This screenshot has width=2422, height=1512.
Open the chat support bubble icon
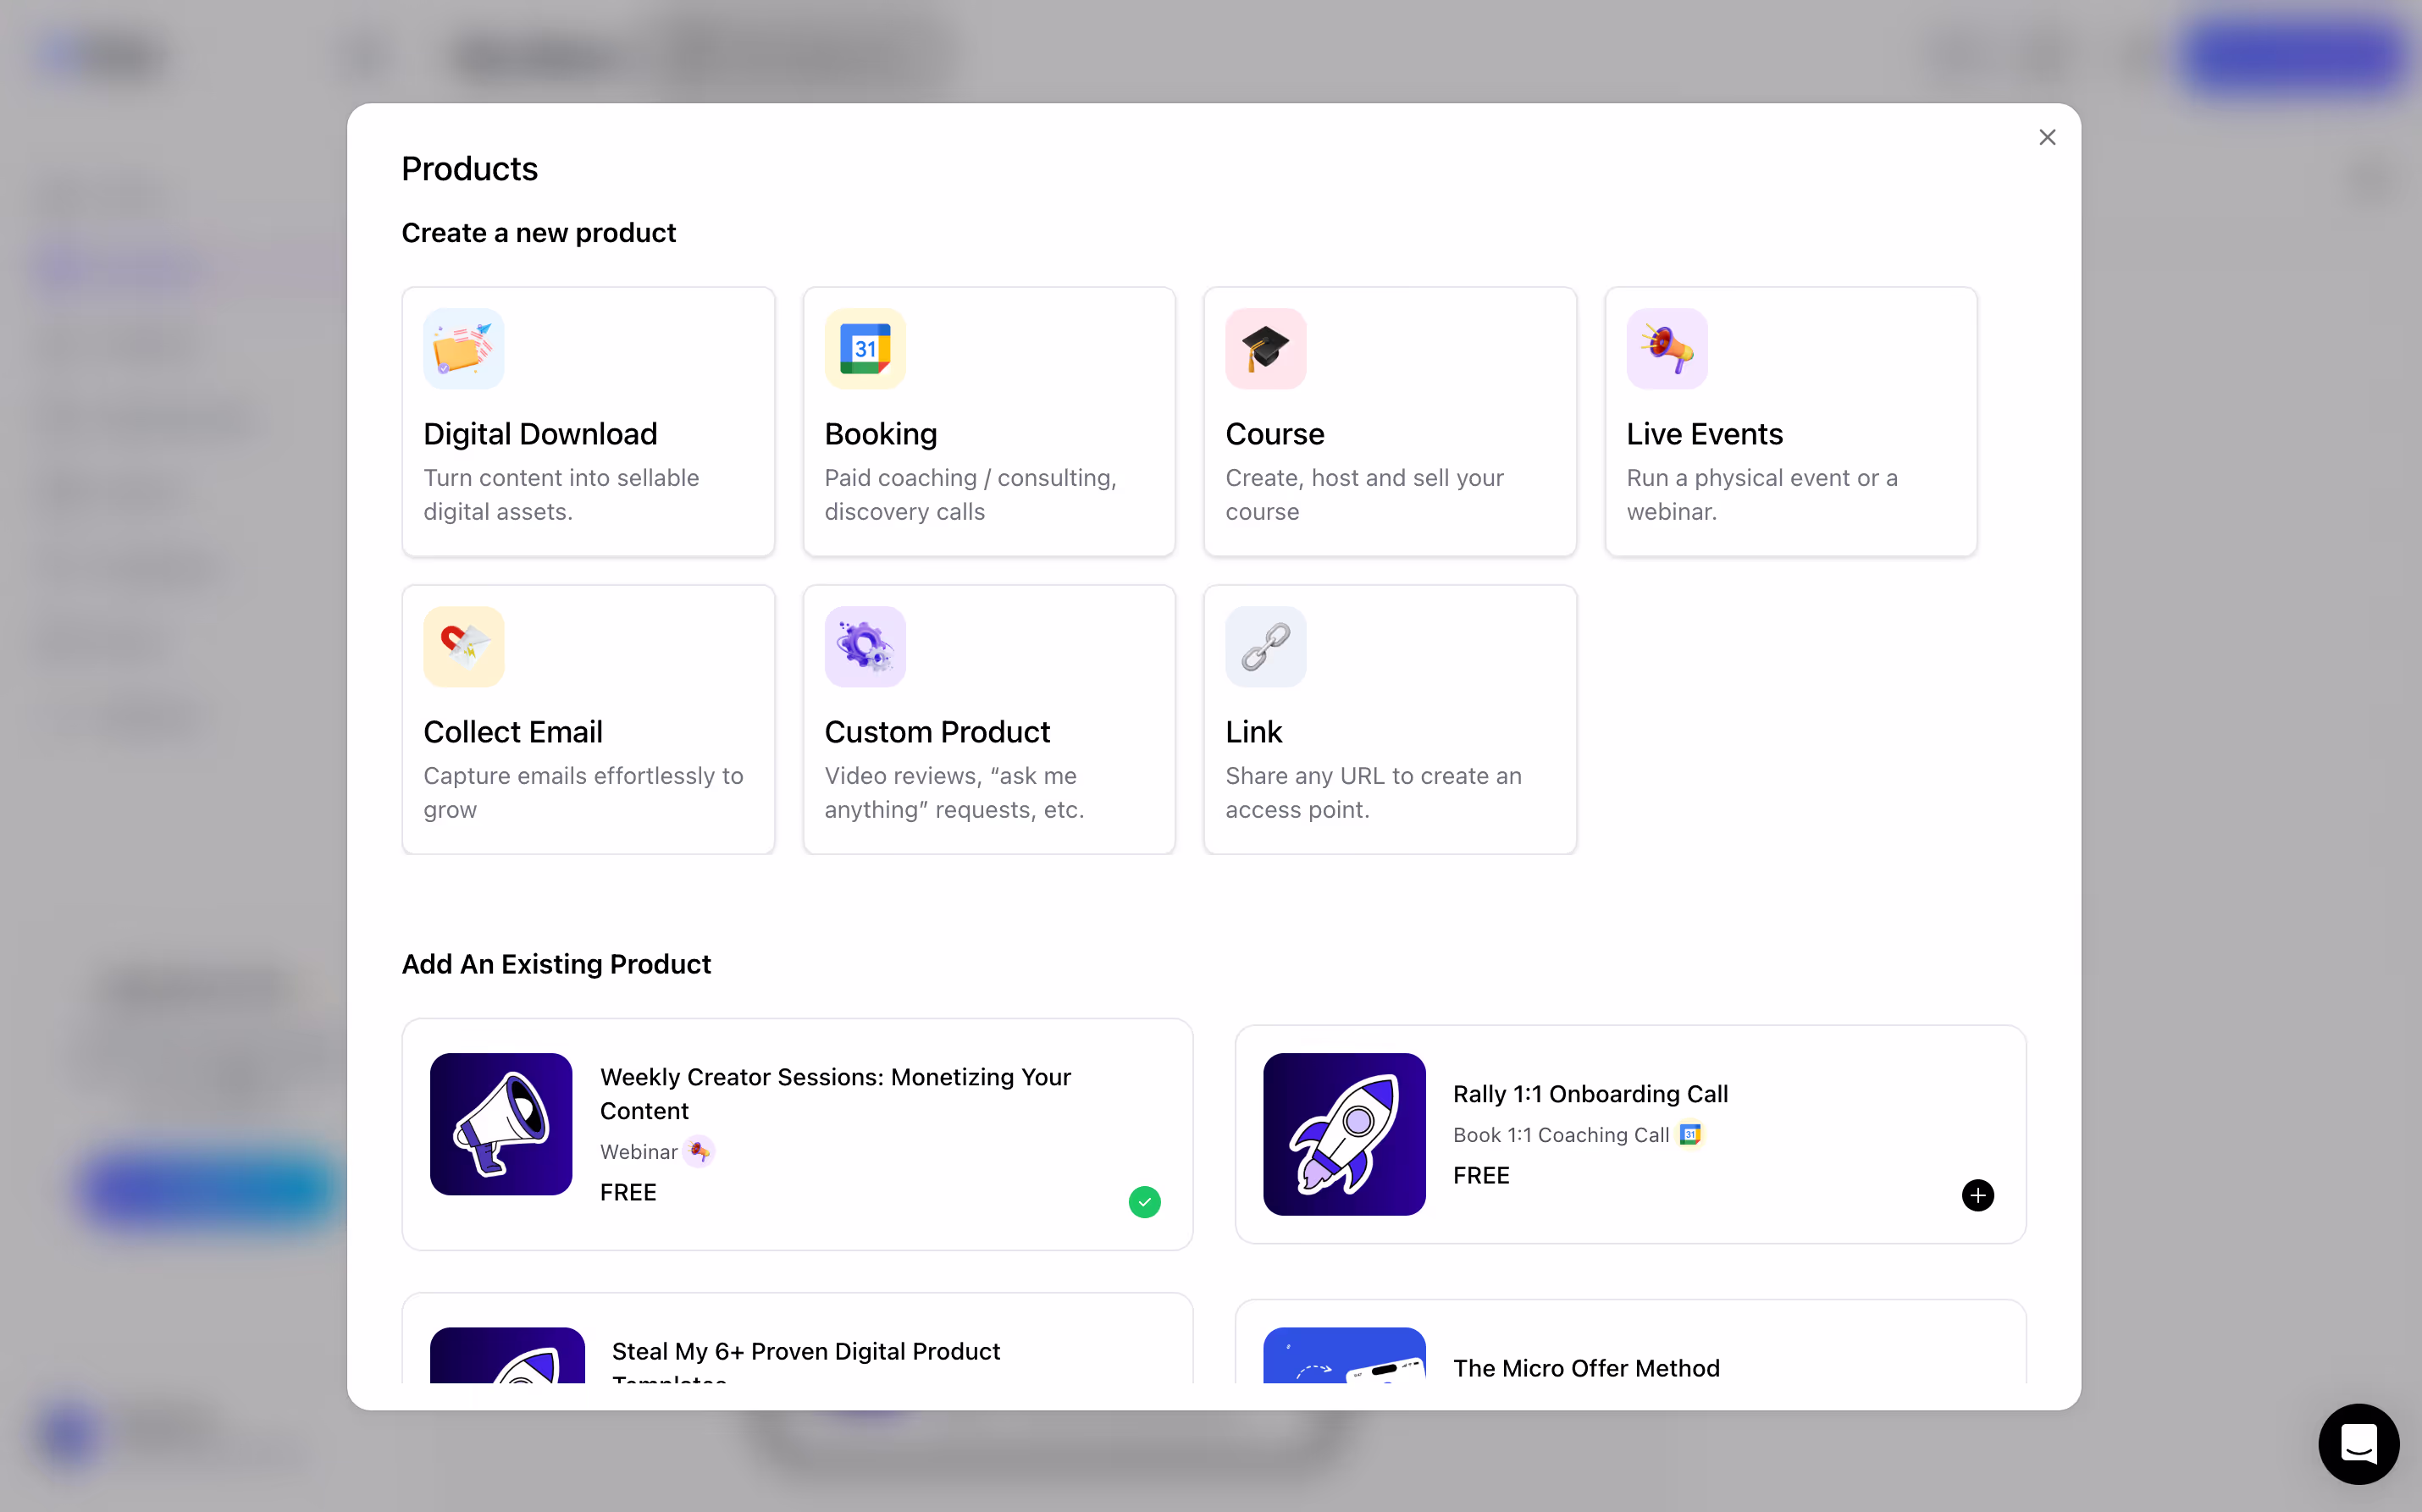pyautogui.click(x=2358, y=1443)
